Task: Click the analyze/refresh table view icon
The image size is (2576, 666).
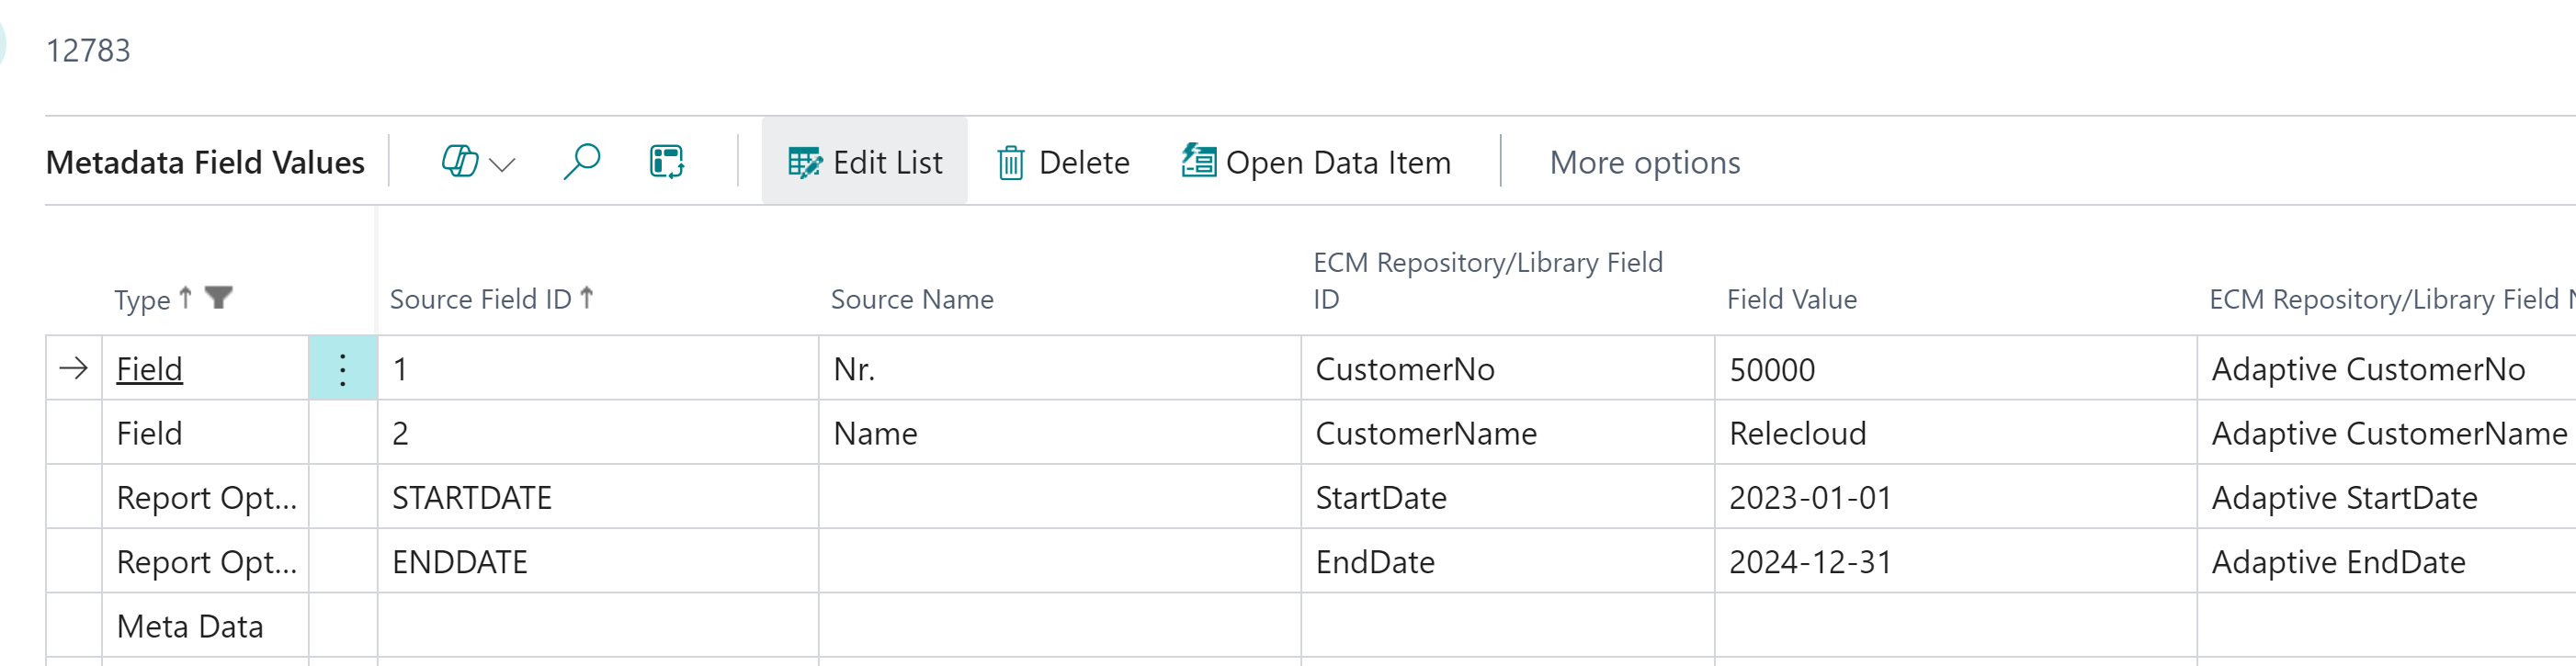Action: [x=666, y=162]
